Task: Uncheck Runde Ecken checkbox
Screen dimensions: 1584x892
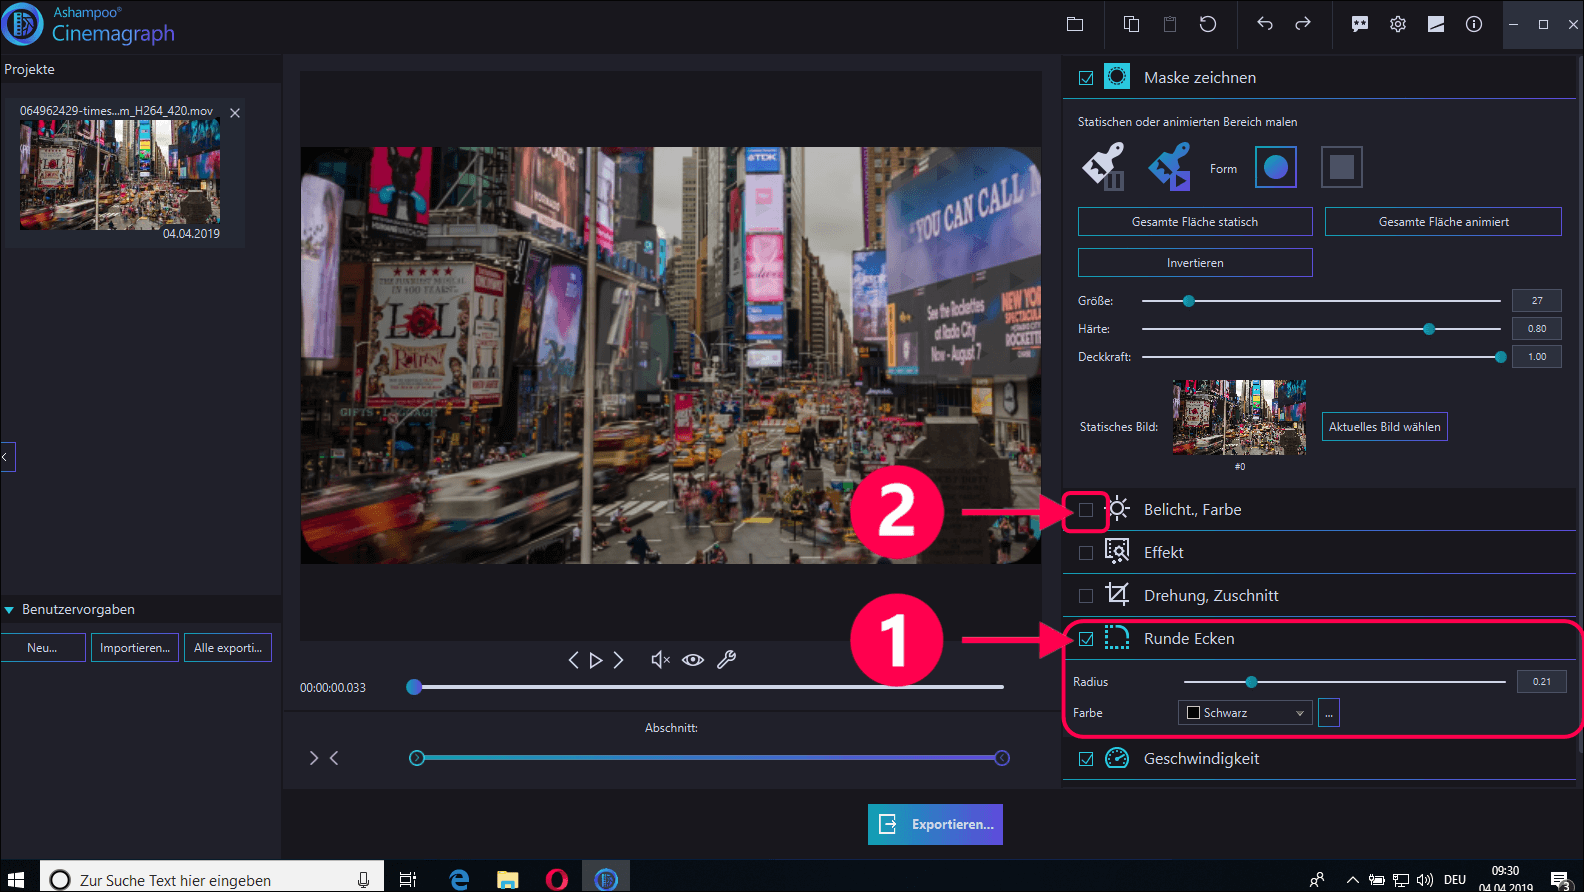Action: (x=1086, y=639)
